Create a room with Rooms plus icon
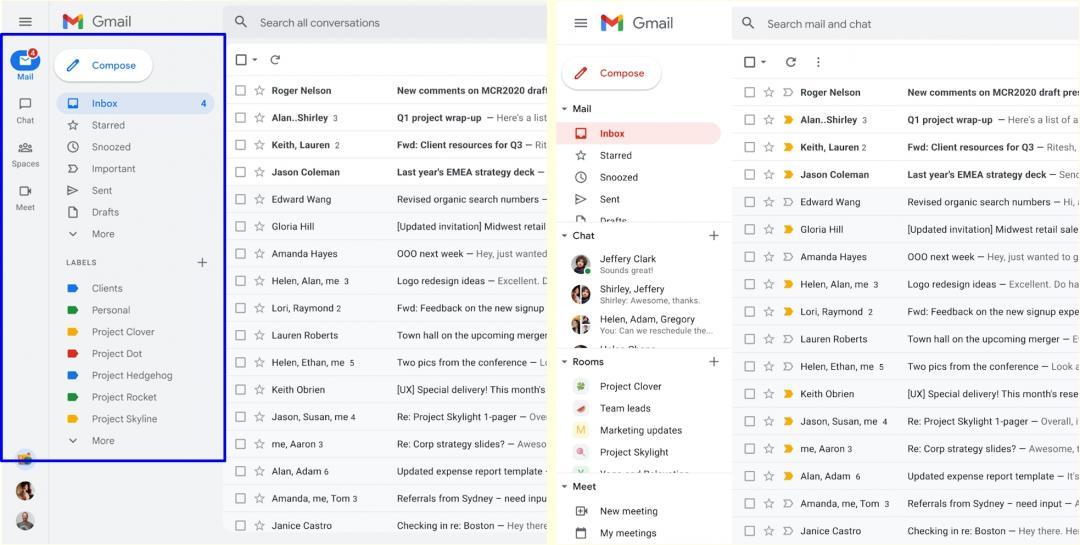Viewport: 1080px width, 545px height. click(x=714, y=362)
